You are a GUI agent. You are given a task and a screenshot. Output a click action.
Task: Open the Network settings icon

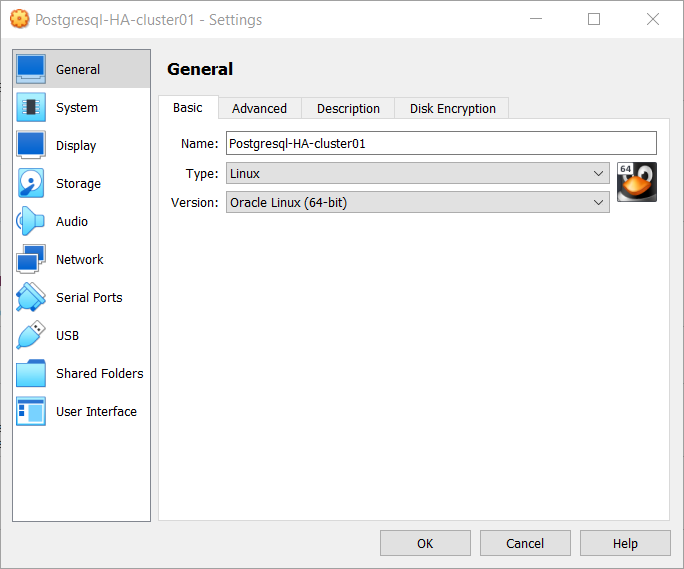point(31,260)
